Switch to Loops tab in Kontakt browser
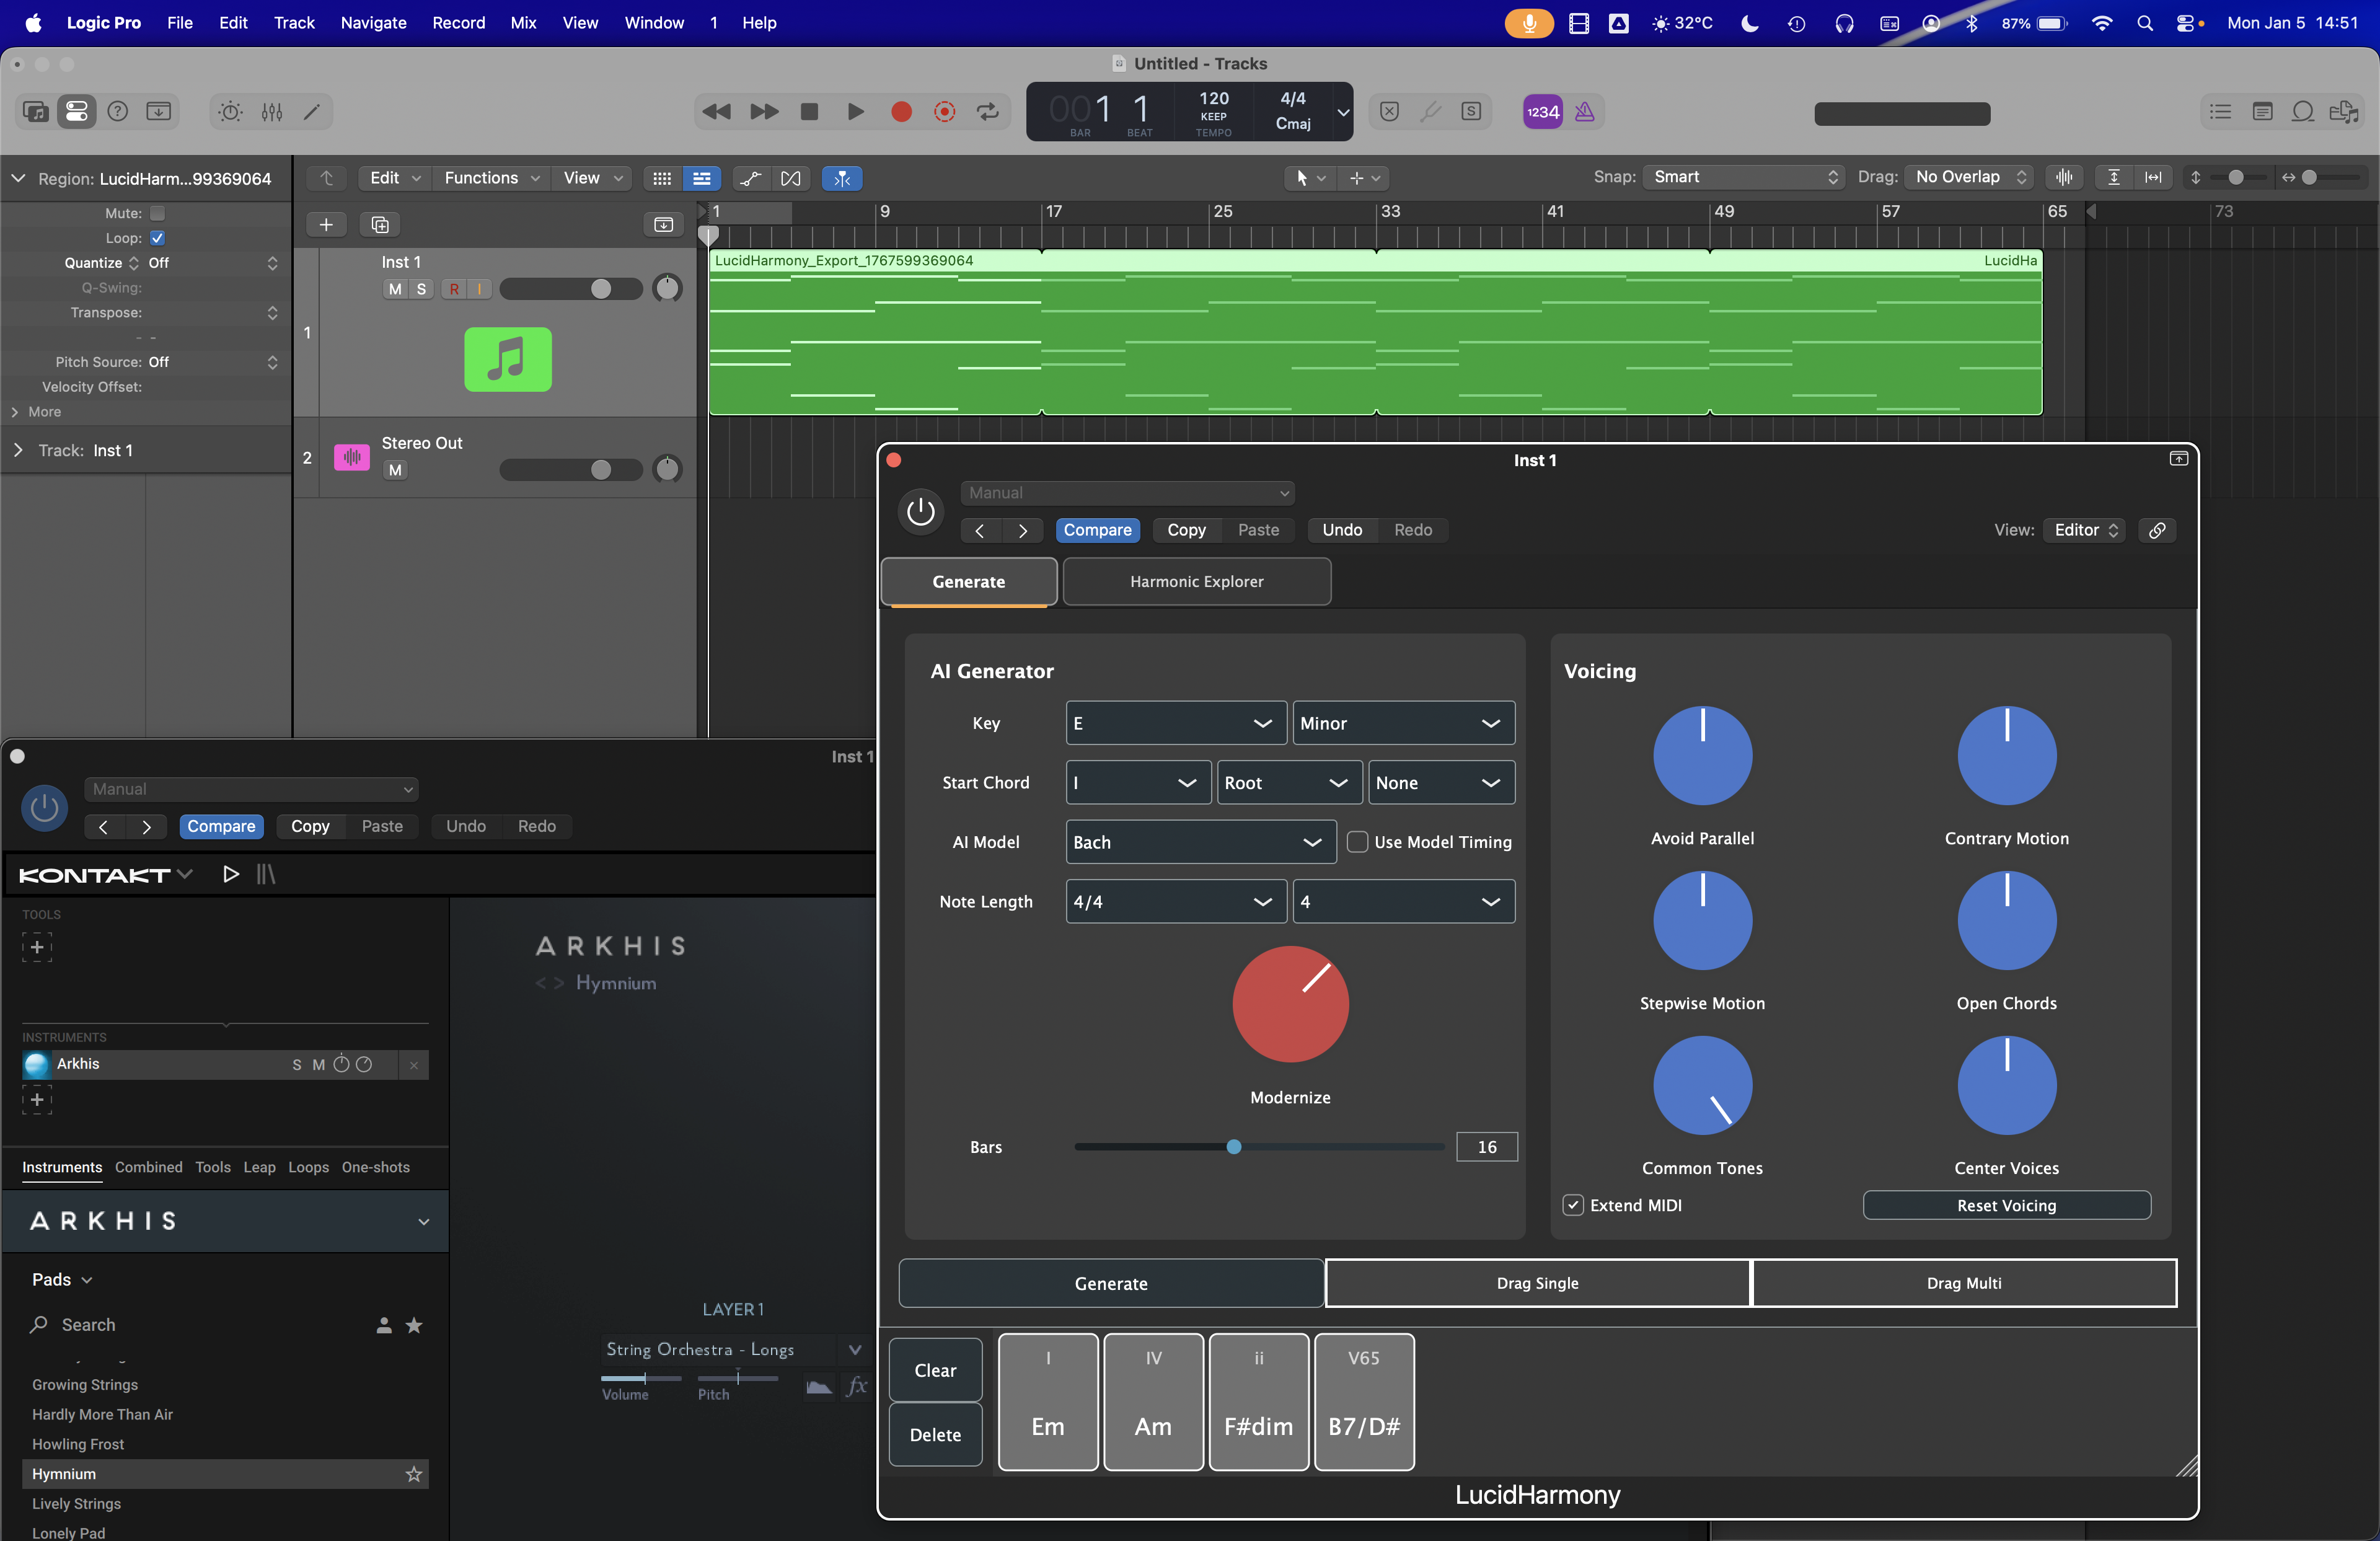2380x1541 pixels. (x=308, y=1167)
